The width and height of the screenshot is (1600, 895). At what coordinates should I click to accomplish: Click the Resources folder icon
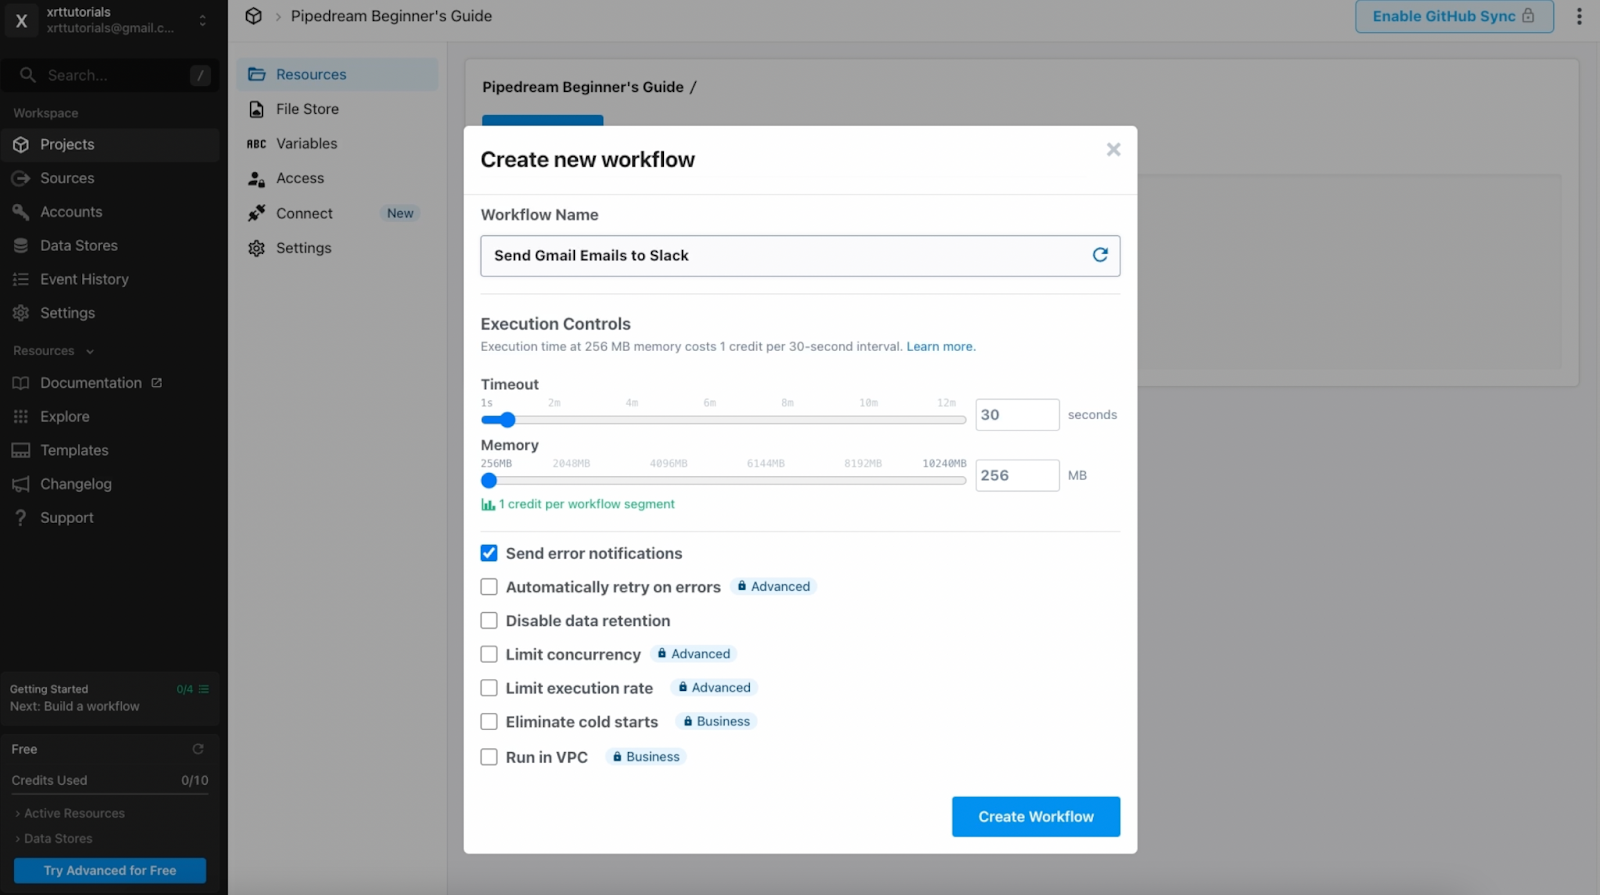[x=257, y=74]
